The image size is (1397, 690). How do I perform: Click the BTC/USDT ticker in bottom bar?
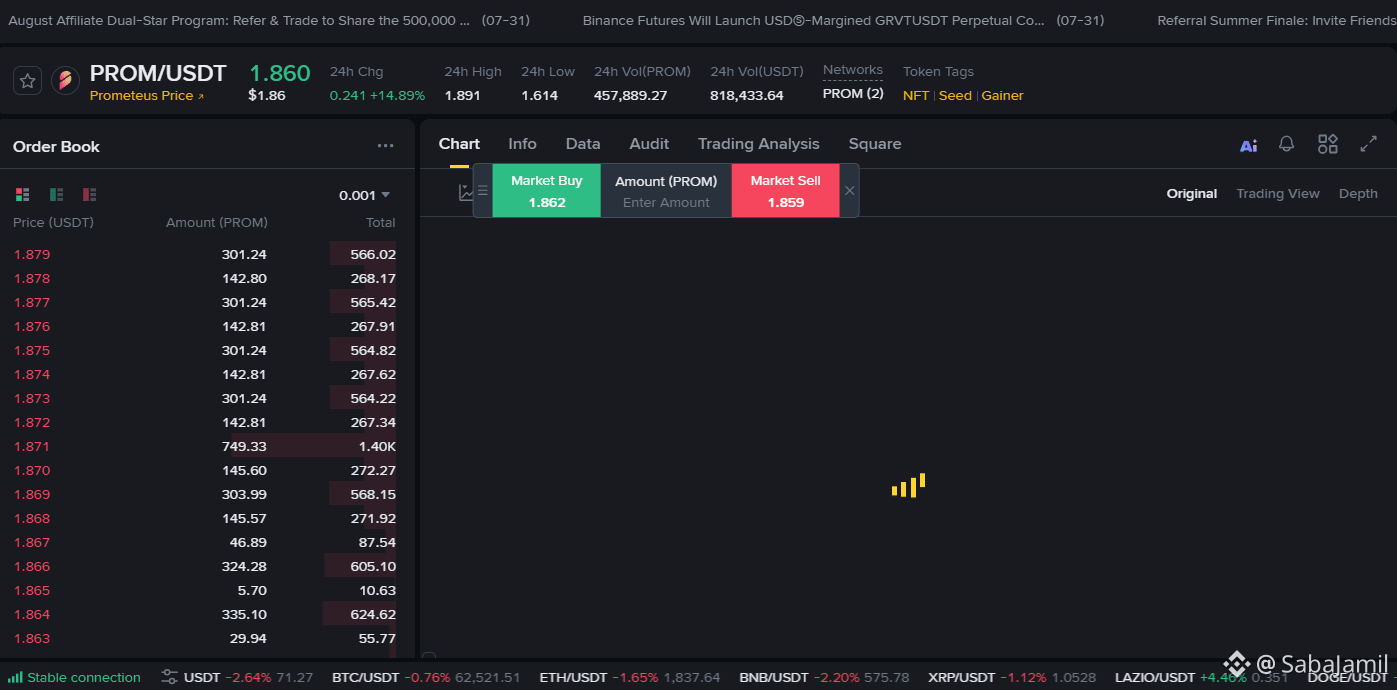pos(426,677)
